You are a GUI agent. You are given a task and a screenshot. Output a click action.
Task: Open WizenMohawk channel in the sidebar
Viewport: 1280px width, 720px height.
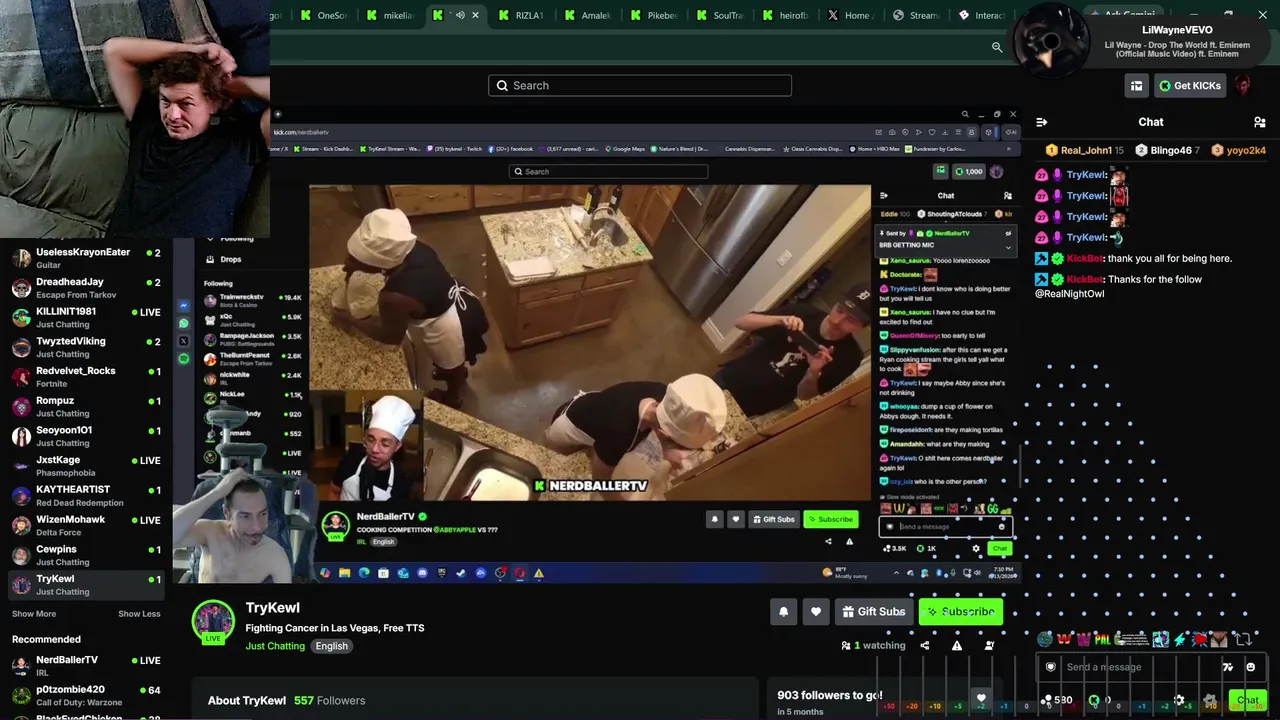click(x=86, y=526)
